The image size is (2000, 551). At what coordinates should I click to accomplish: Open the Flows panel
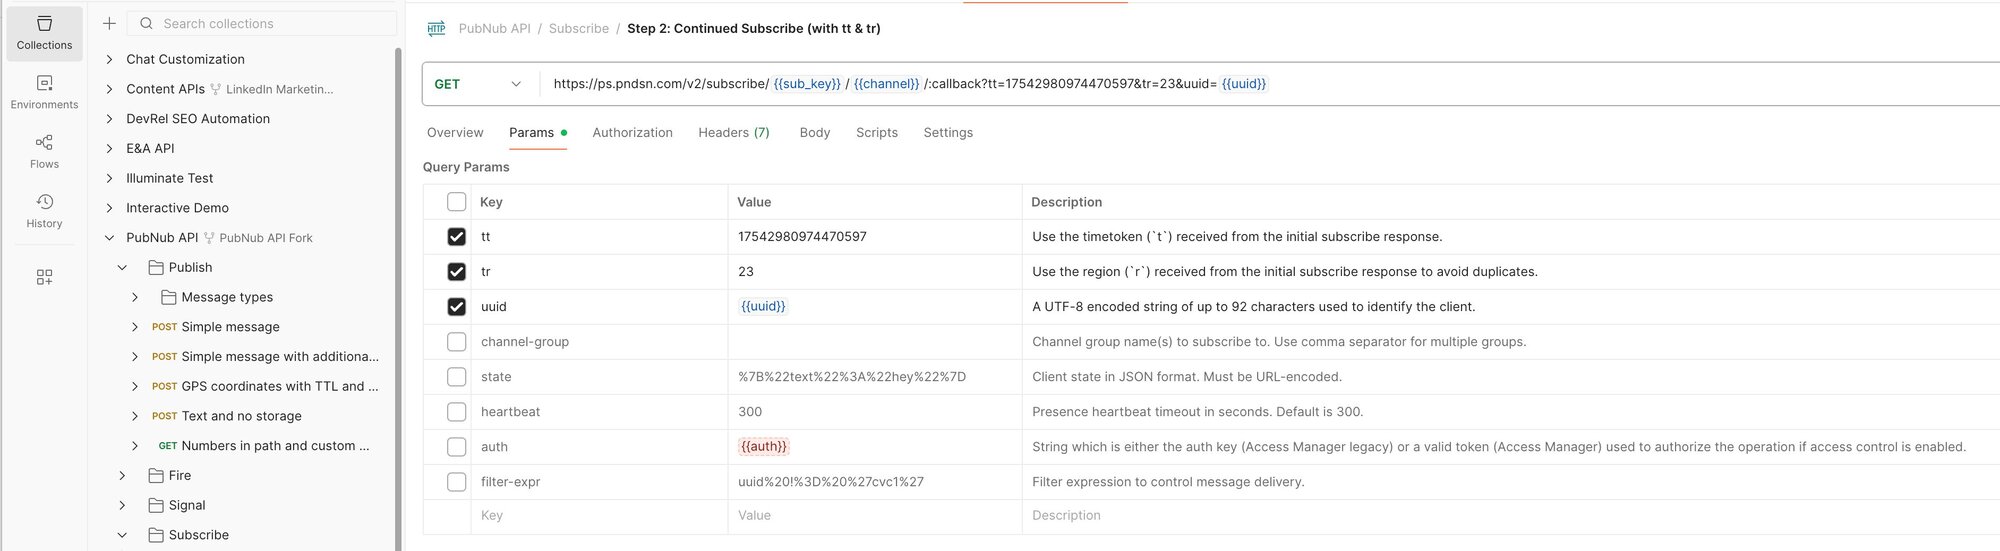coord(44,152)
